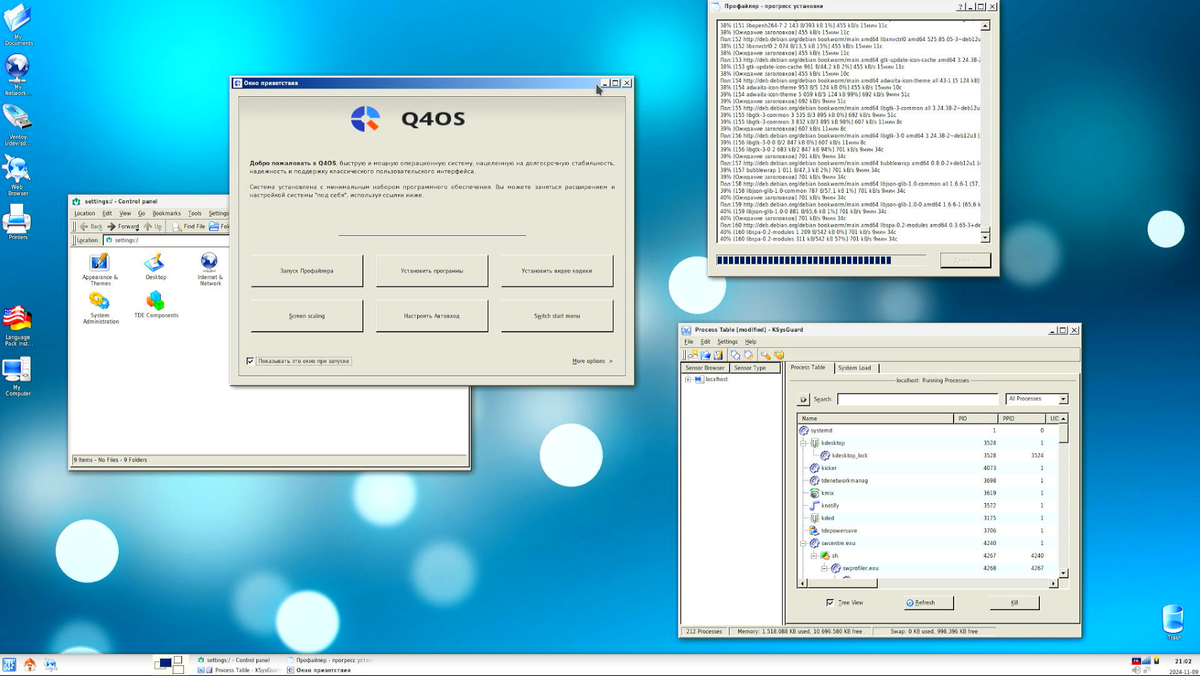Viewport: 1200px width, 676px height.
Task: Open the Bookmarks menu in Control panel
Action: tap(168, 213)
